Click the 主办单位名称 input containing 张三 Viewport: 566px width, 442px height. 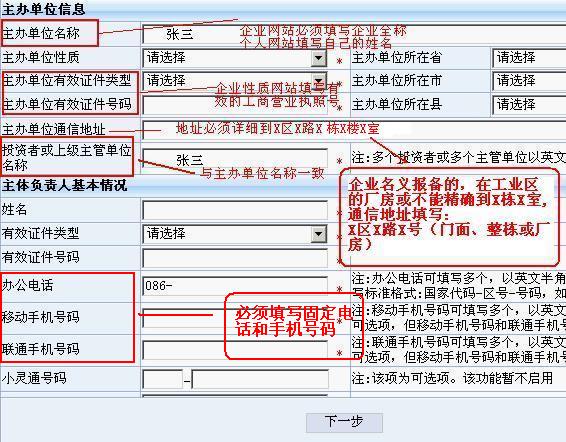tap(354, 34)
